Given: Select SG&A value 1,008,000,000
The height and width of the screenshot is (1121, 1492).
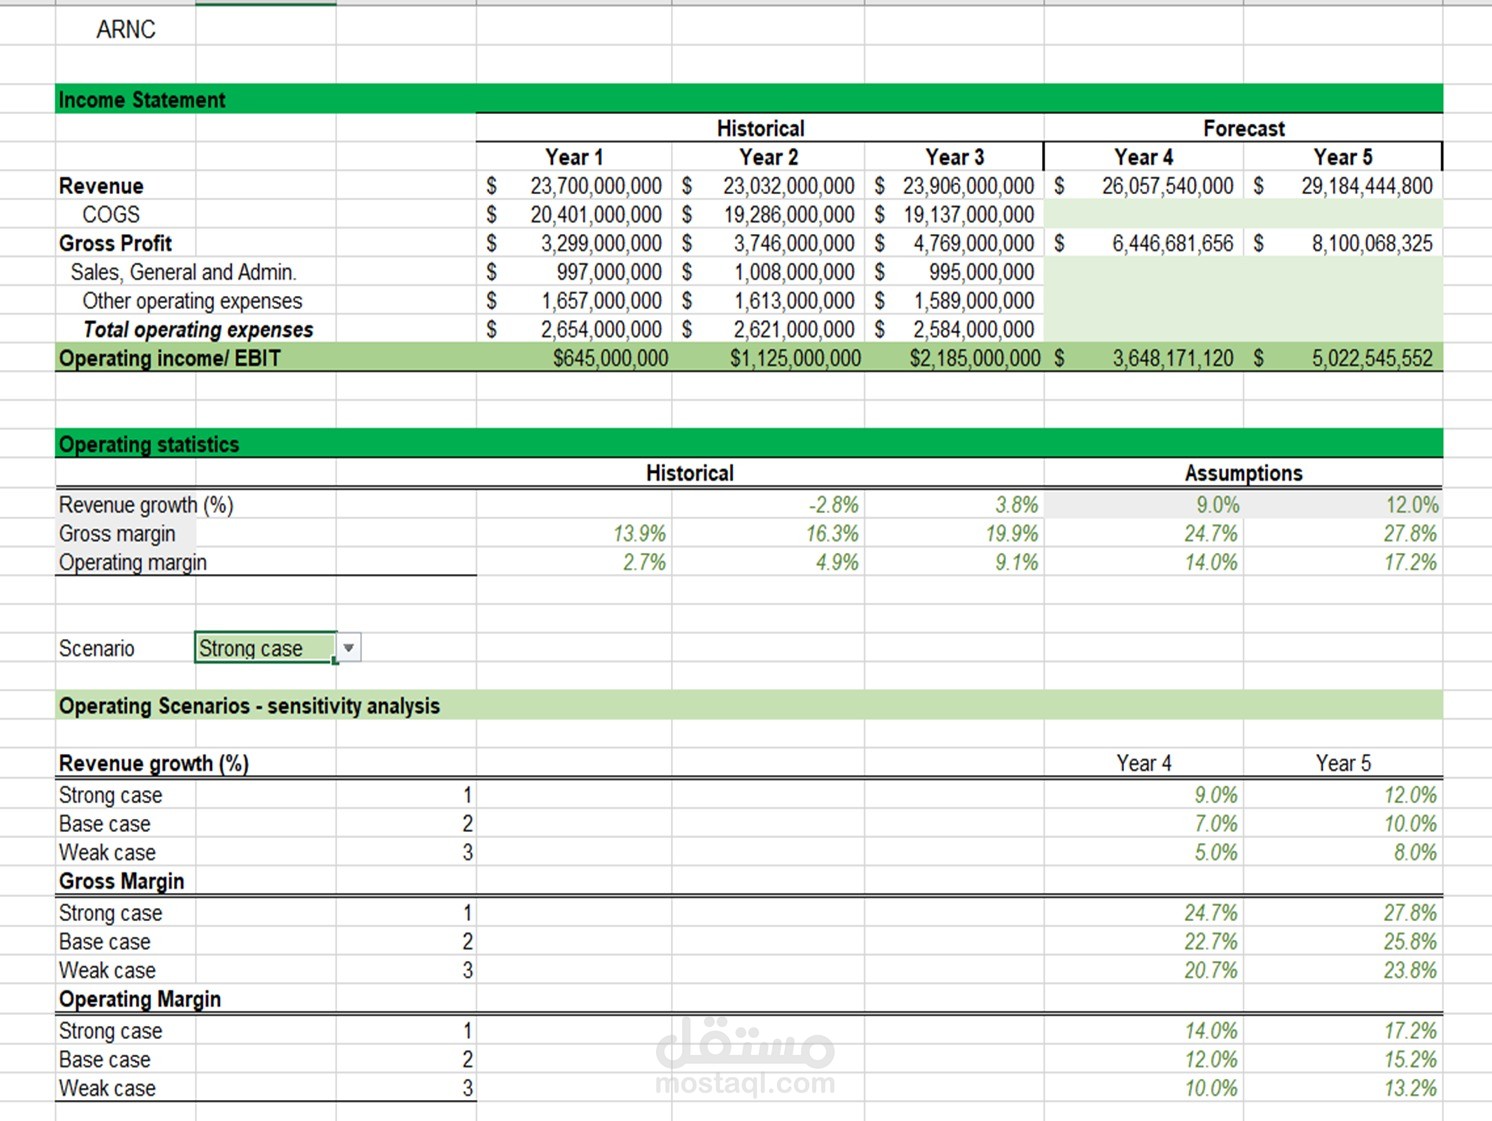Looking at the screenshot, I should tap(768, 272).
